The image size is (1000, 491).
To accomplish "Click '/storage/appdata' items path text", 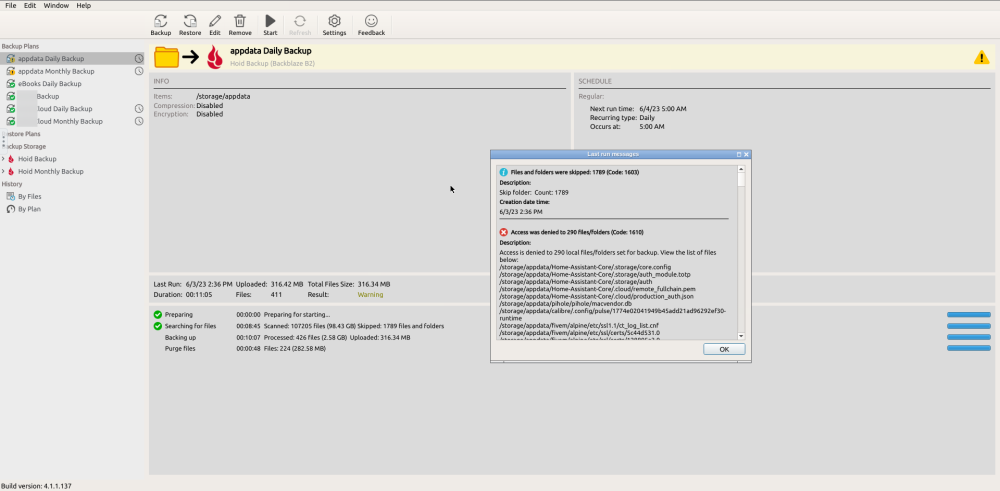I will tap(223, 96).
